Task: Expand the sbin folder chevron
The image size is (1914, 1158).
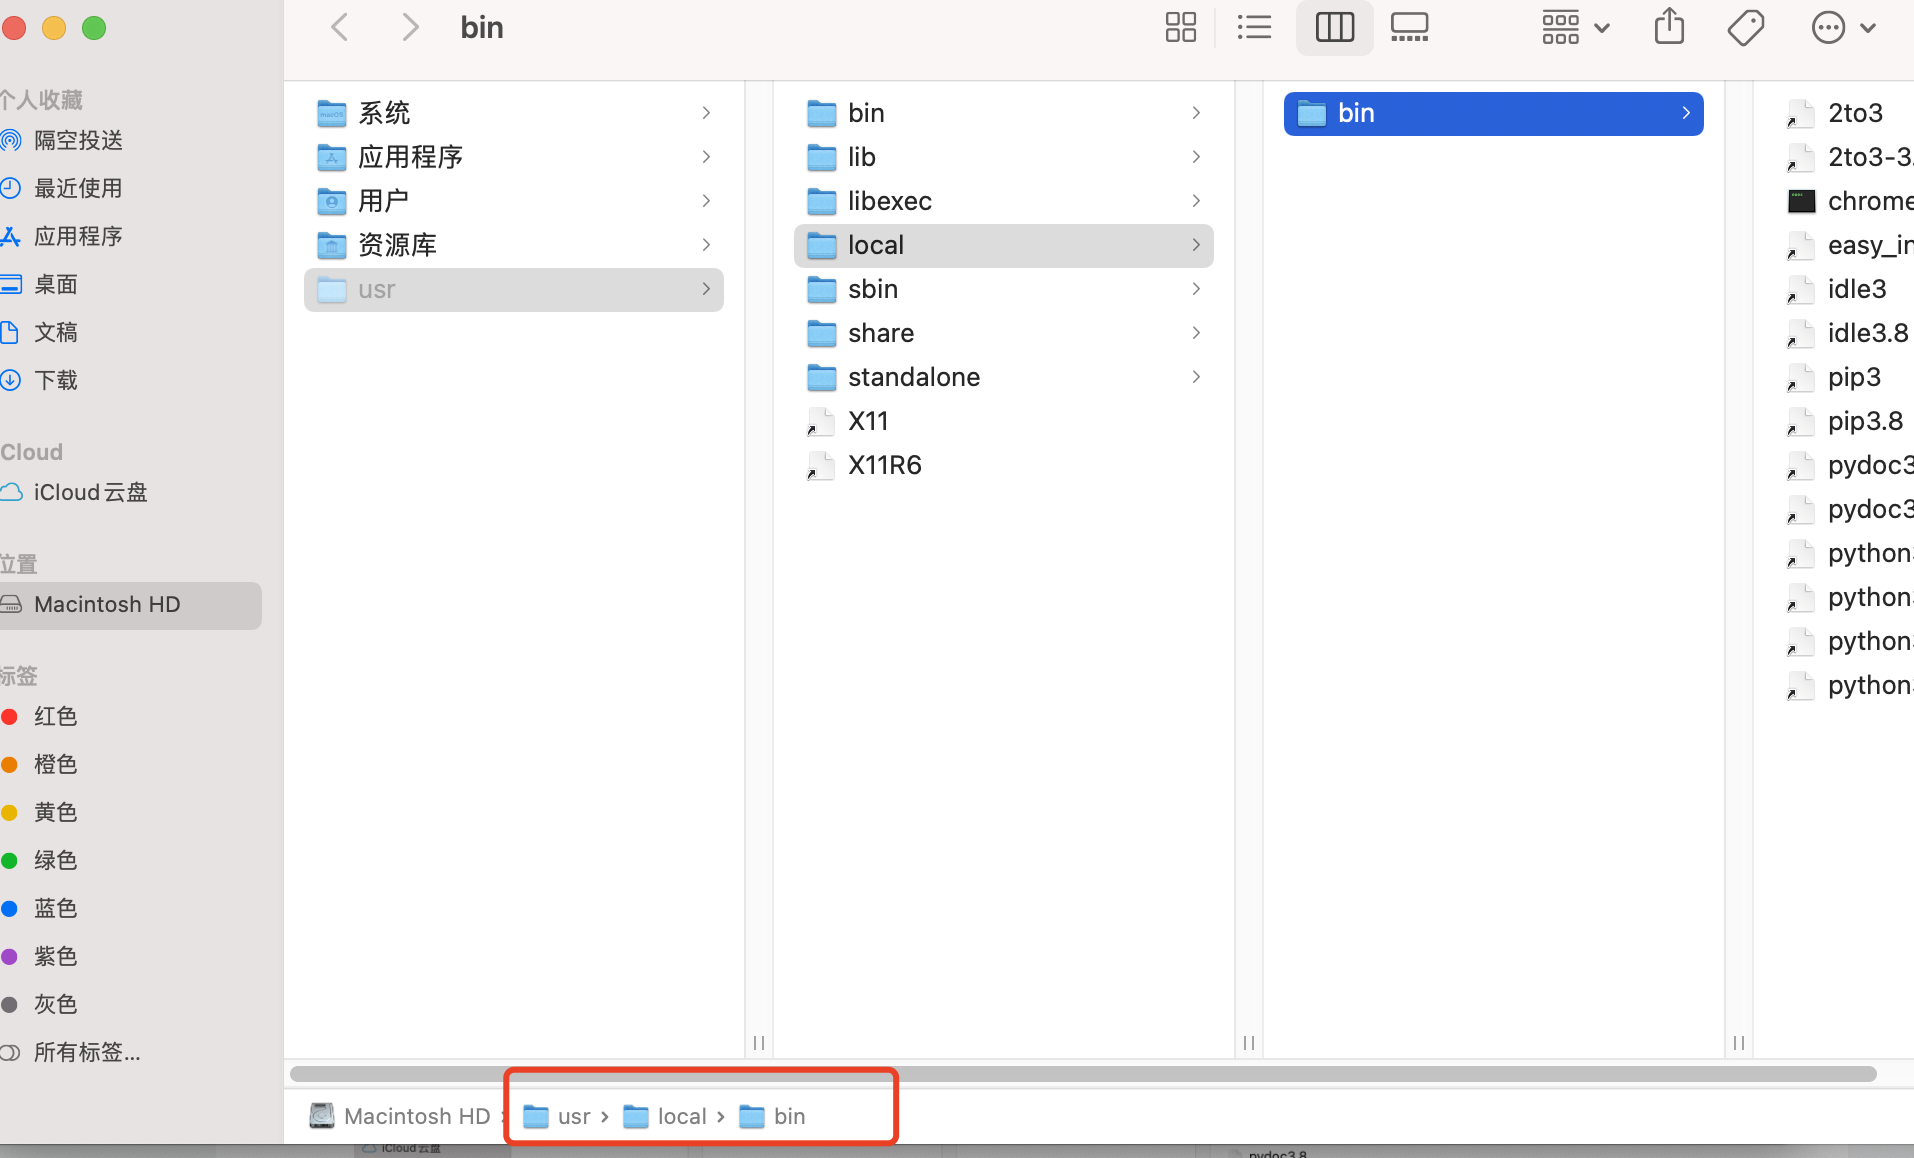Action: (1195, 289)
